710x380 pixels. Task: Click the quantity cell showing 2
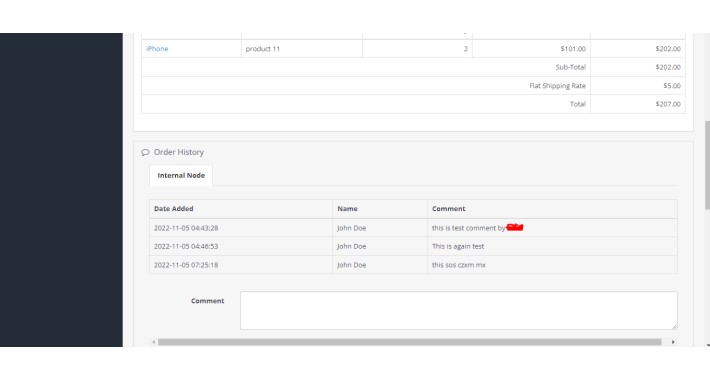(465, 48)
